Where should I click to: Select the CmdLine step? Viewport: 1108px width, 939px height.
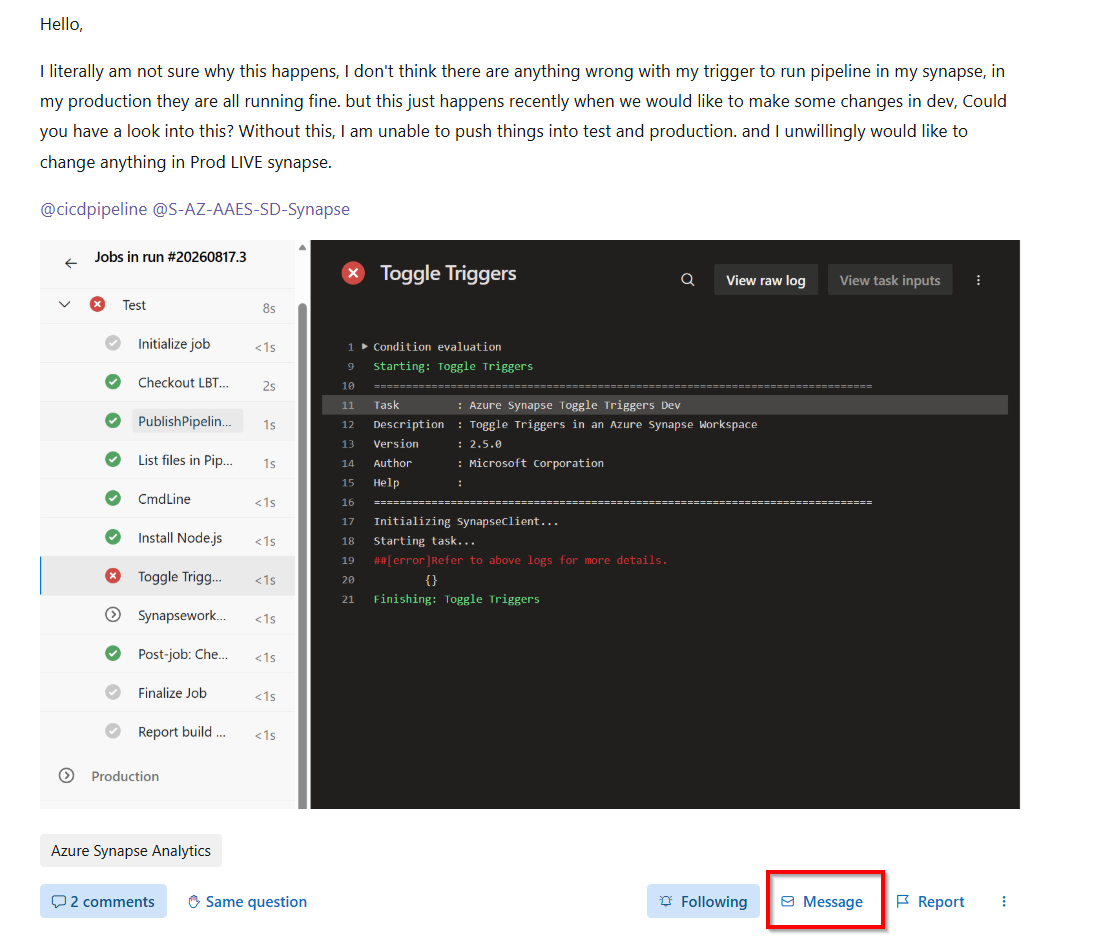(x=167, y=500)
